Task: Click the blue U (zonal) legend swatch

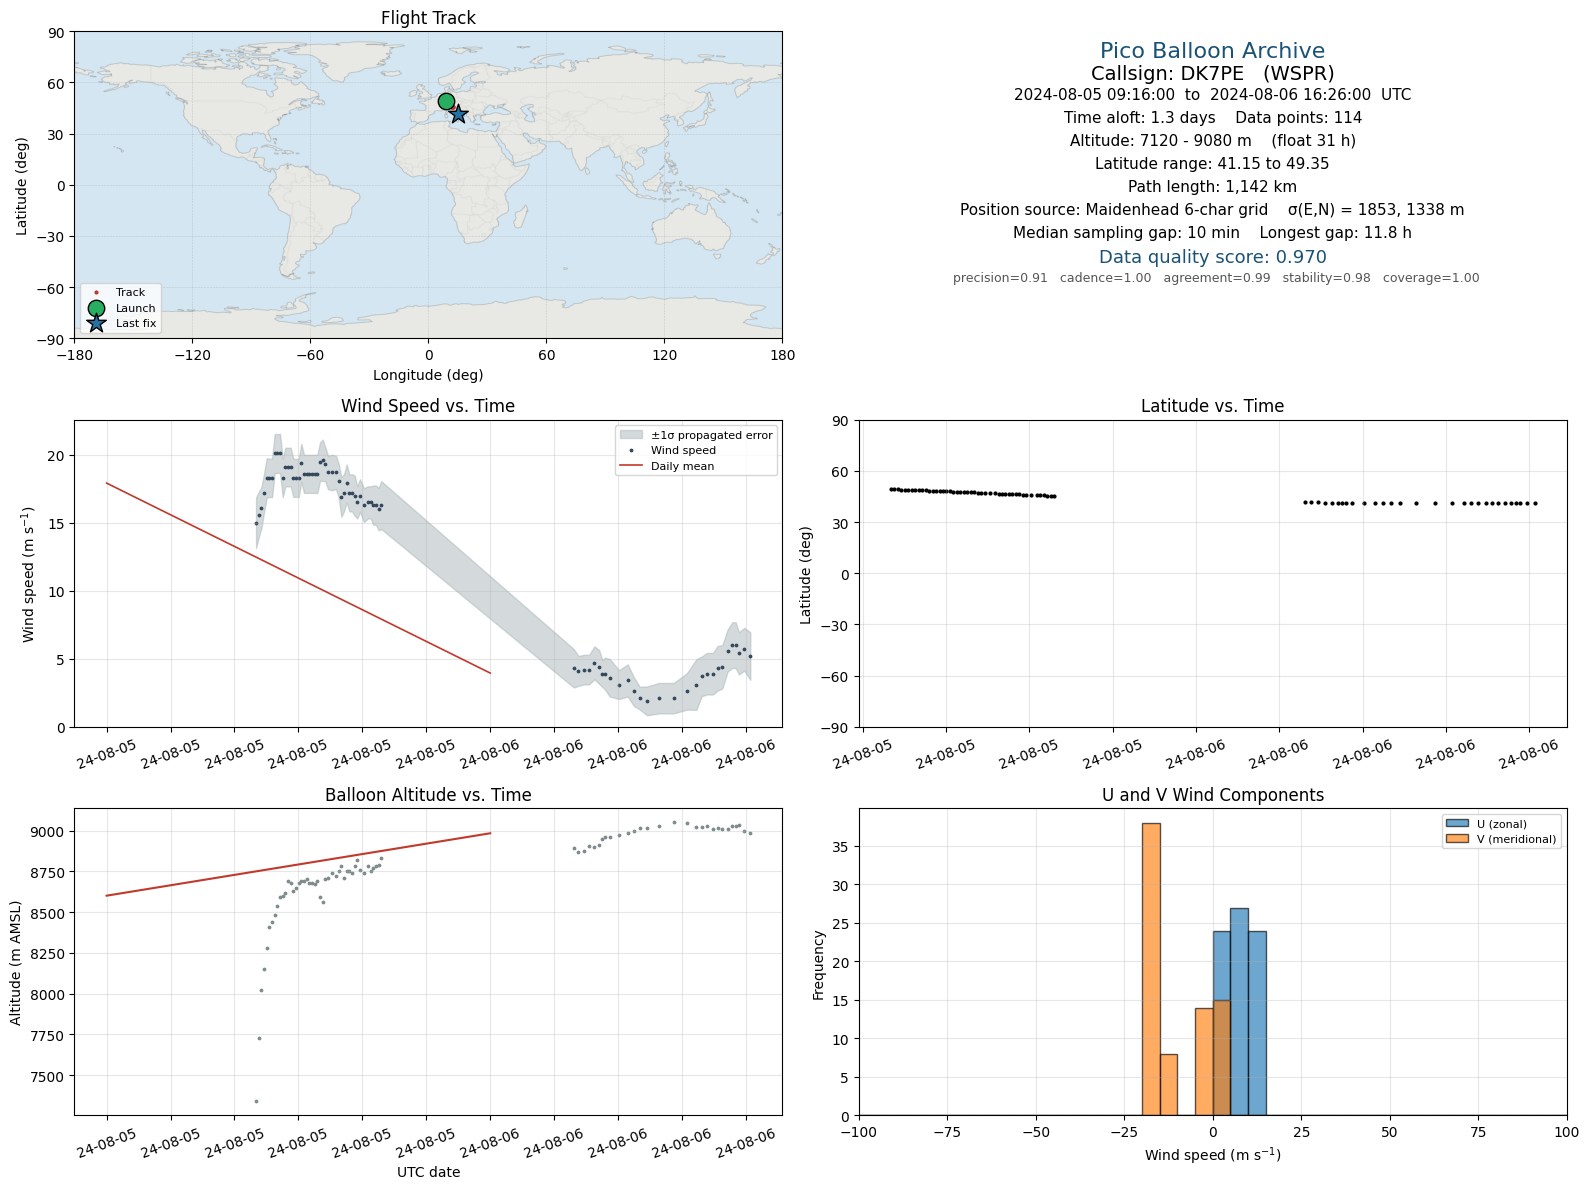Action: (x=1457, y=824)
